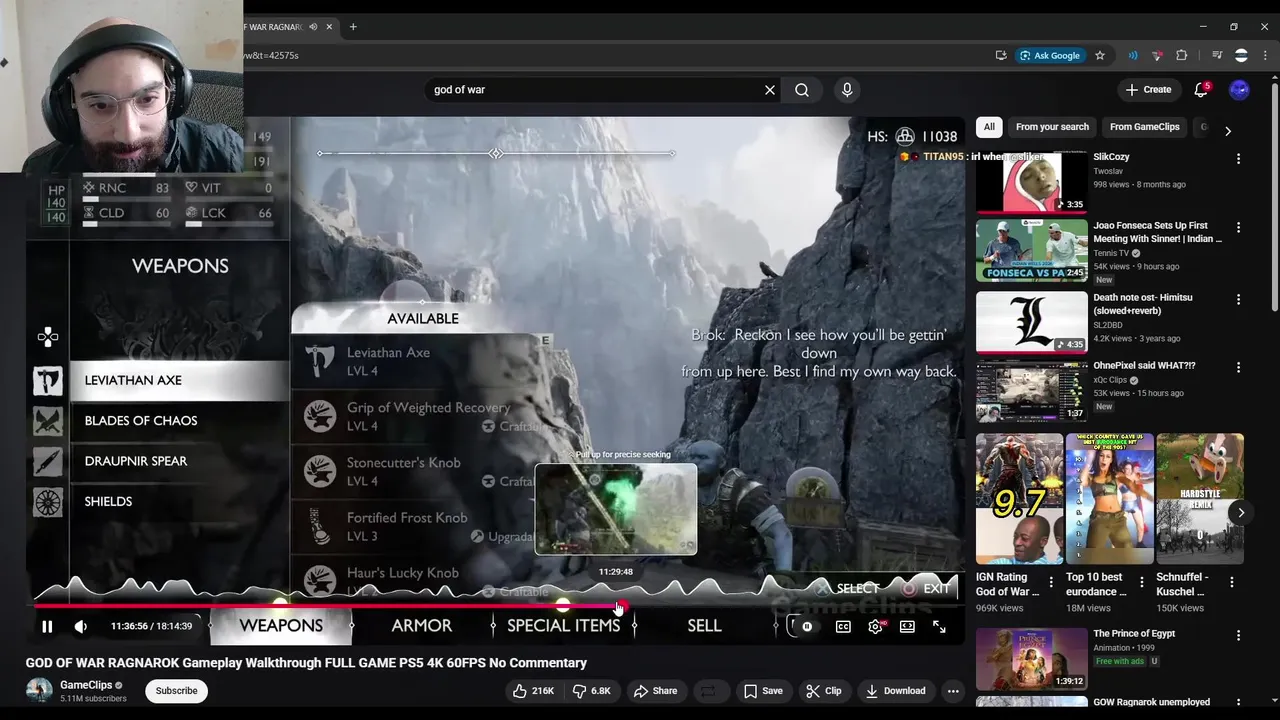The image size is (1280, 720).
Task: Open options menu for The Prince of Egypt
Action: (x=1238, y=636)
